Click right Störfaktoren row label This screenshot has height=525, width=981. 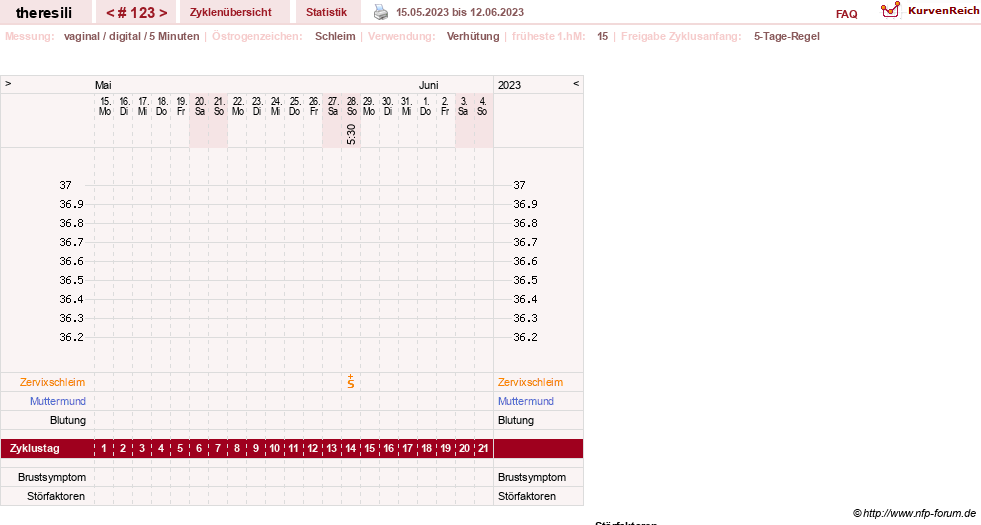click(527, 496)
